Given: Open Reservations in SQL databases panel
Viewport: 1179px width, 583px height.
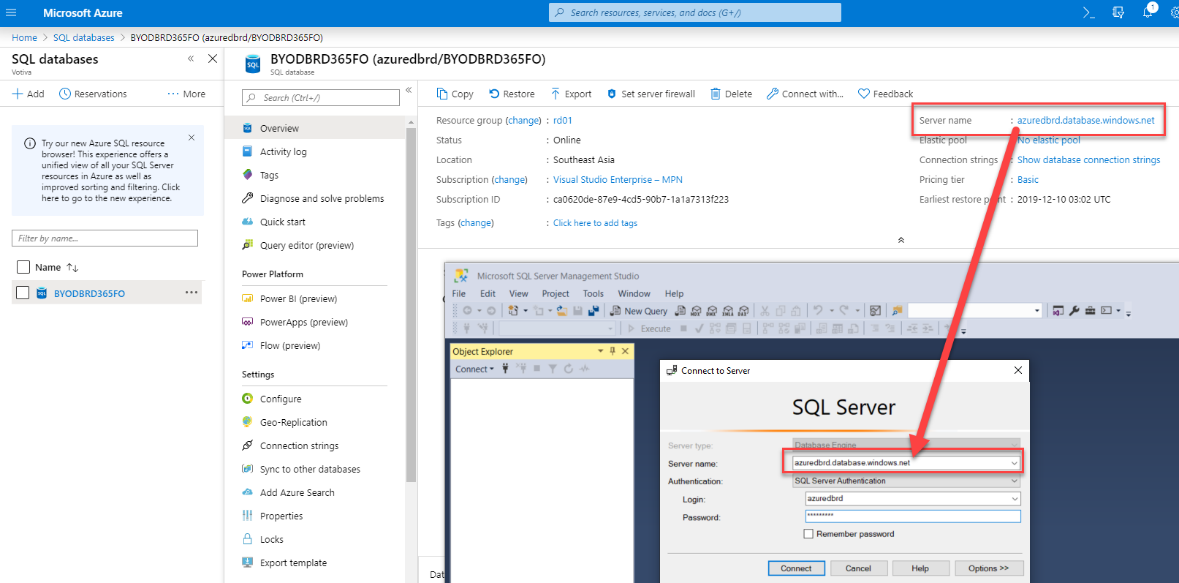Looking at the screenshot, I should coord(93,94).
